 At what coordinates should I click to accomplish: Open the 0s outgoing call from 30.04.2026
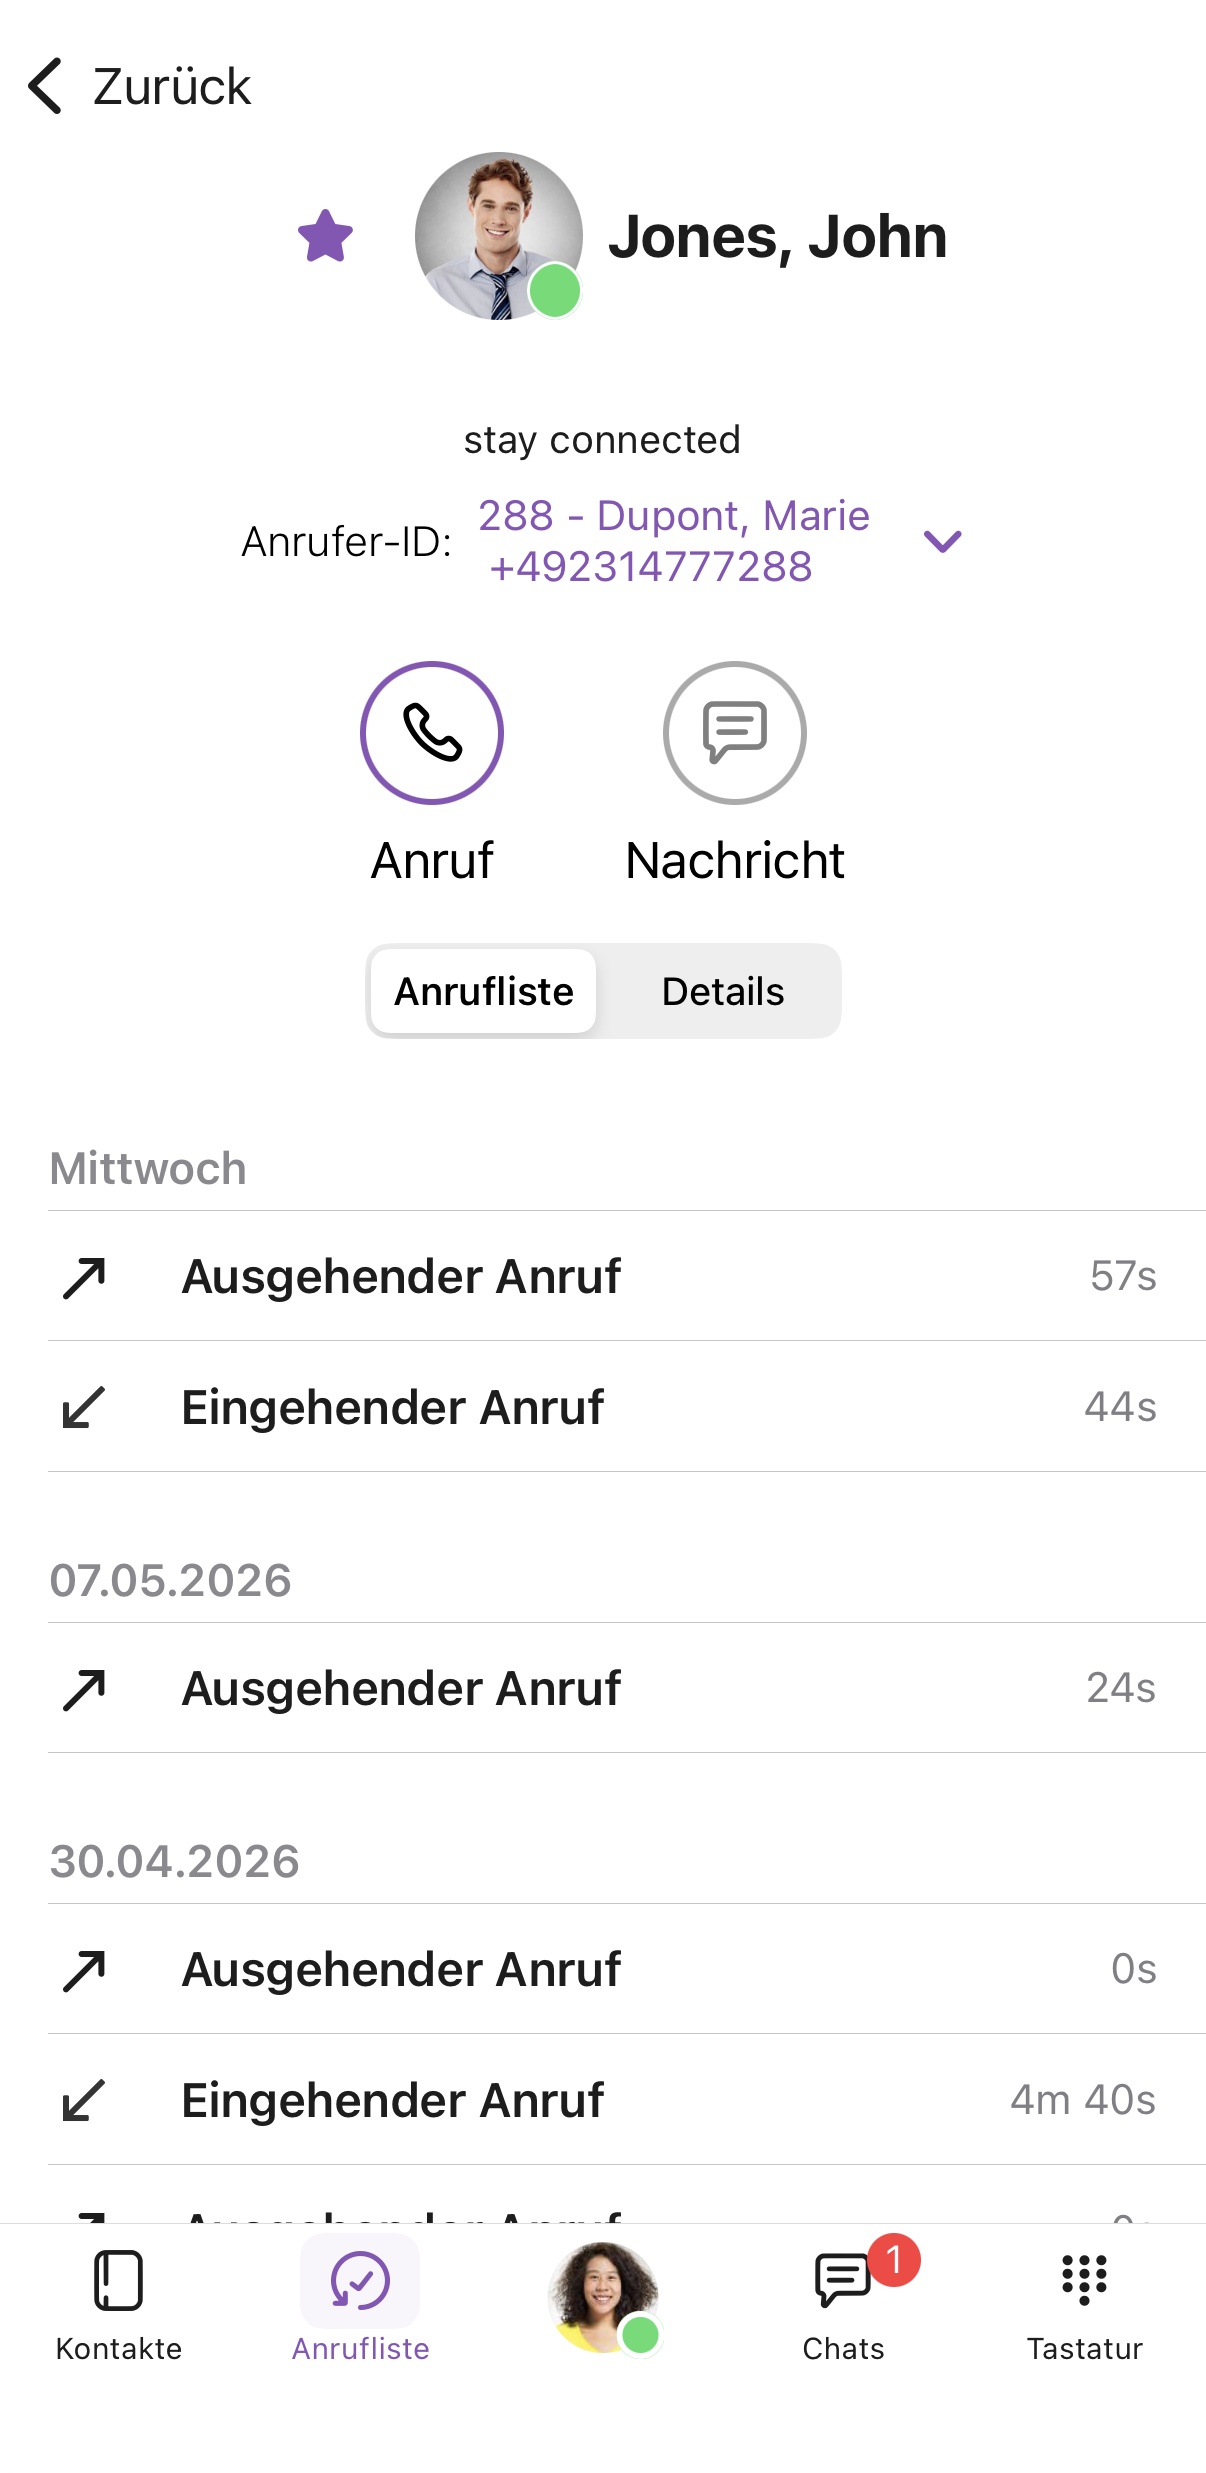click(x=627, y=1969)
